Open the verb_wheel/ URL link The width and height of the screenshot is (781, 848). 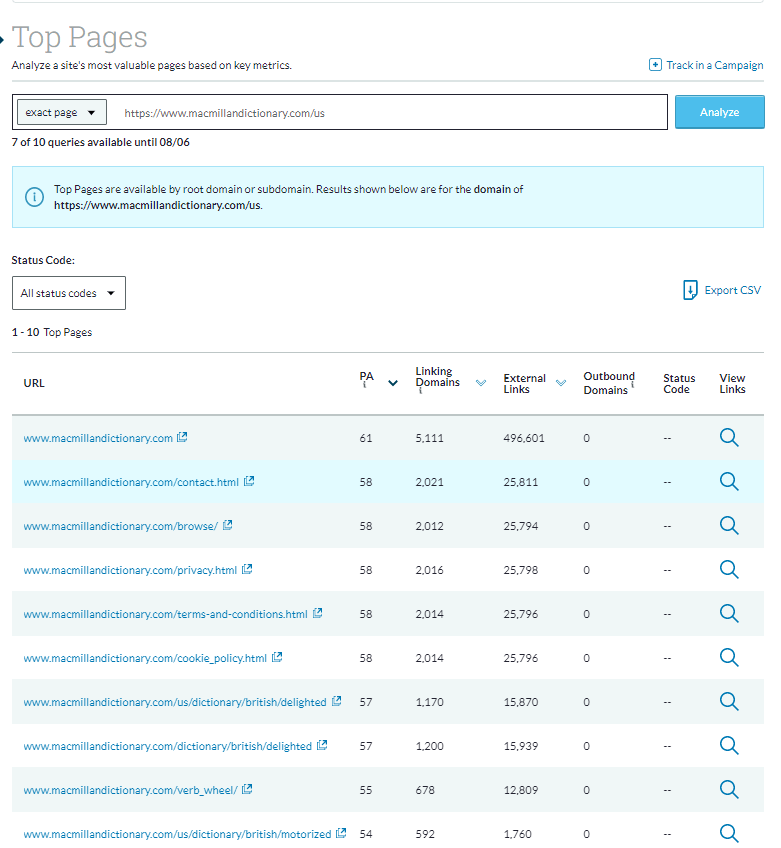click(x=130, y=791)
